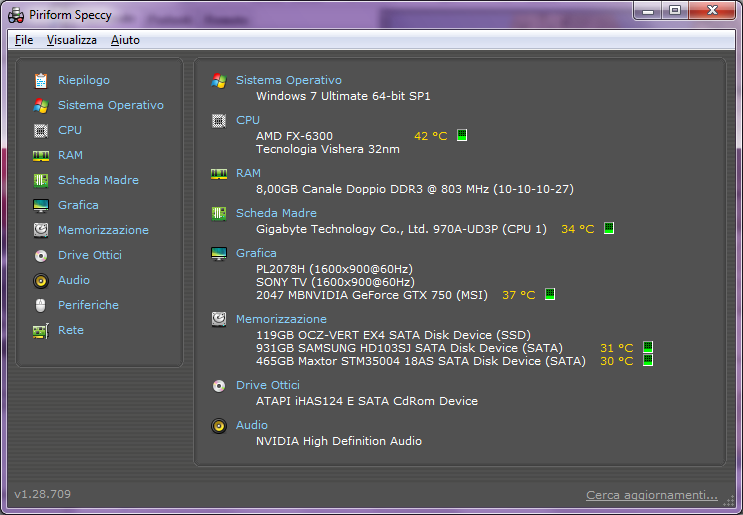Click the CPU heading in summary panel

pyautogui.click(x=248, y=120)
